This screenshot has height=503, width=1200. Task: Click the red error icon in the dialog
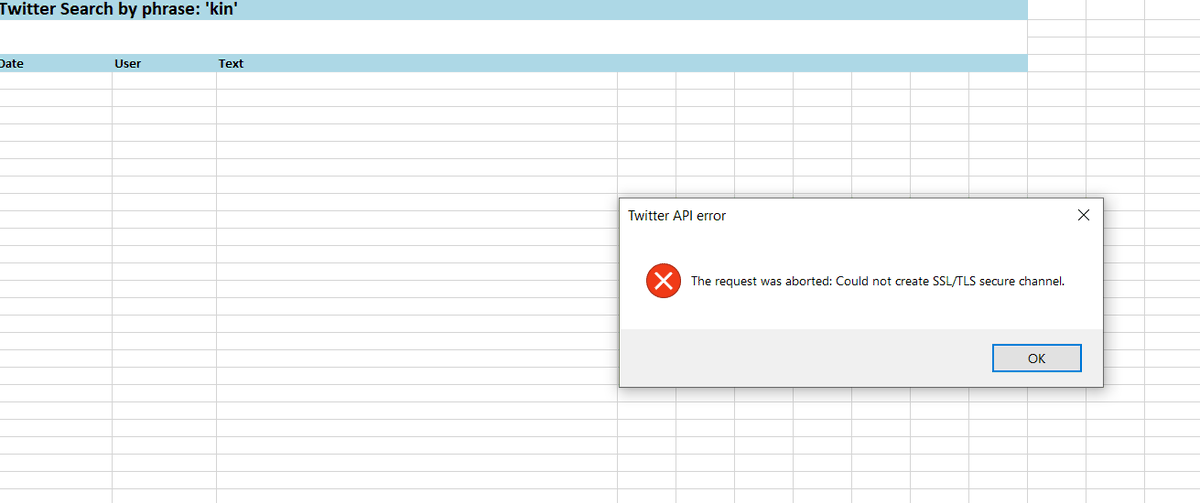click(x=663, y=281)
